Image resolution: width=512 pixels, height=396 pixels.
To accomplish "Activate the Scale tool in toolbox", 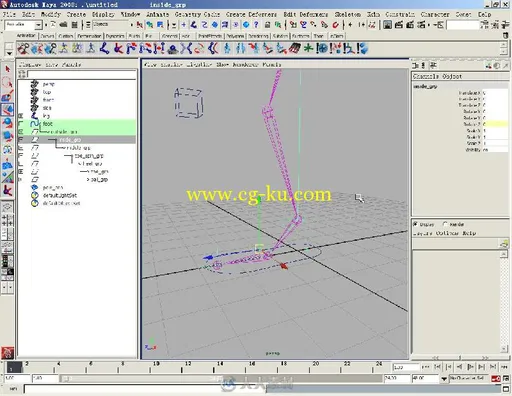I will point(7,136).
